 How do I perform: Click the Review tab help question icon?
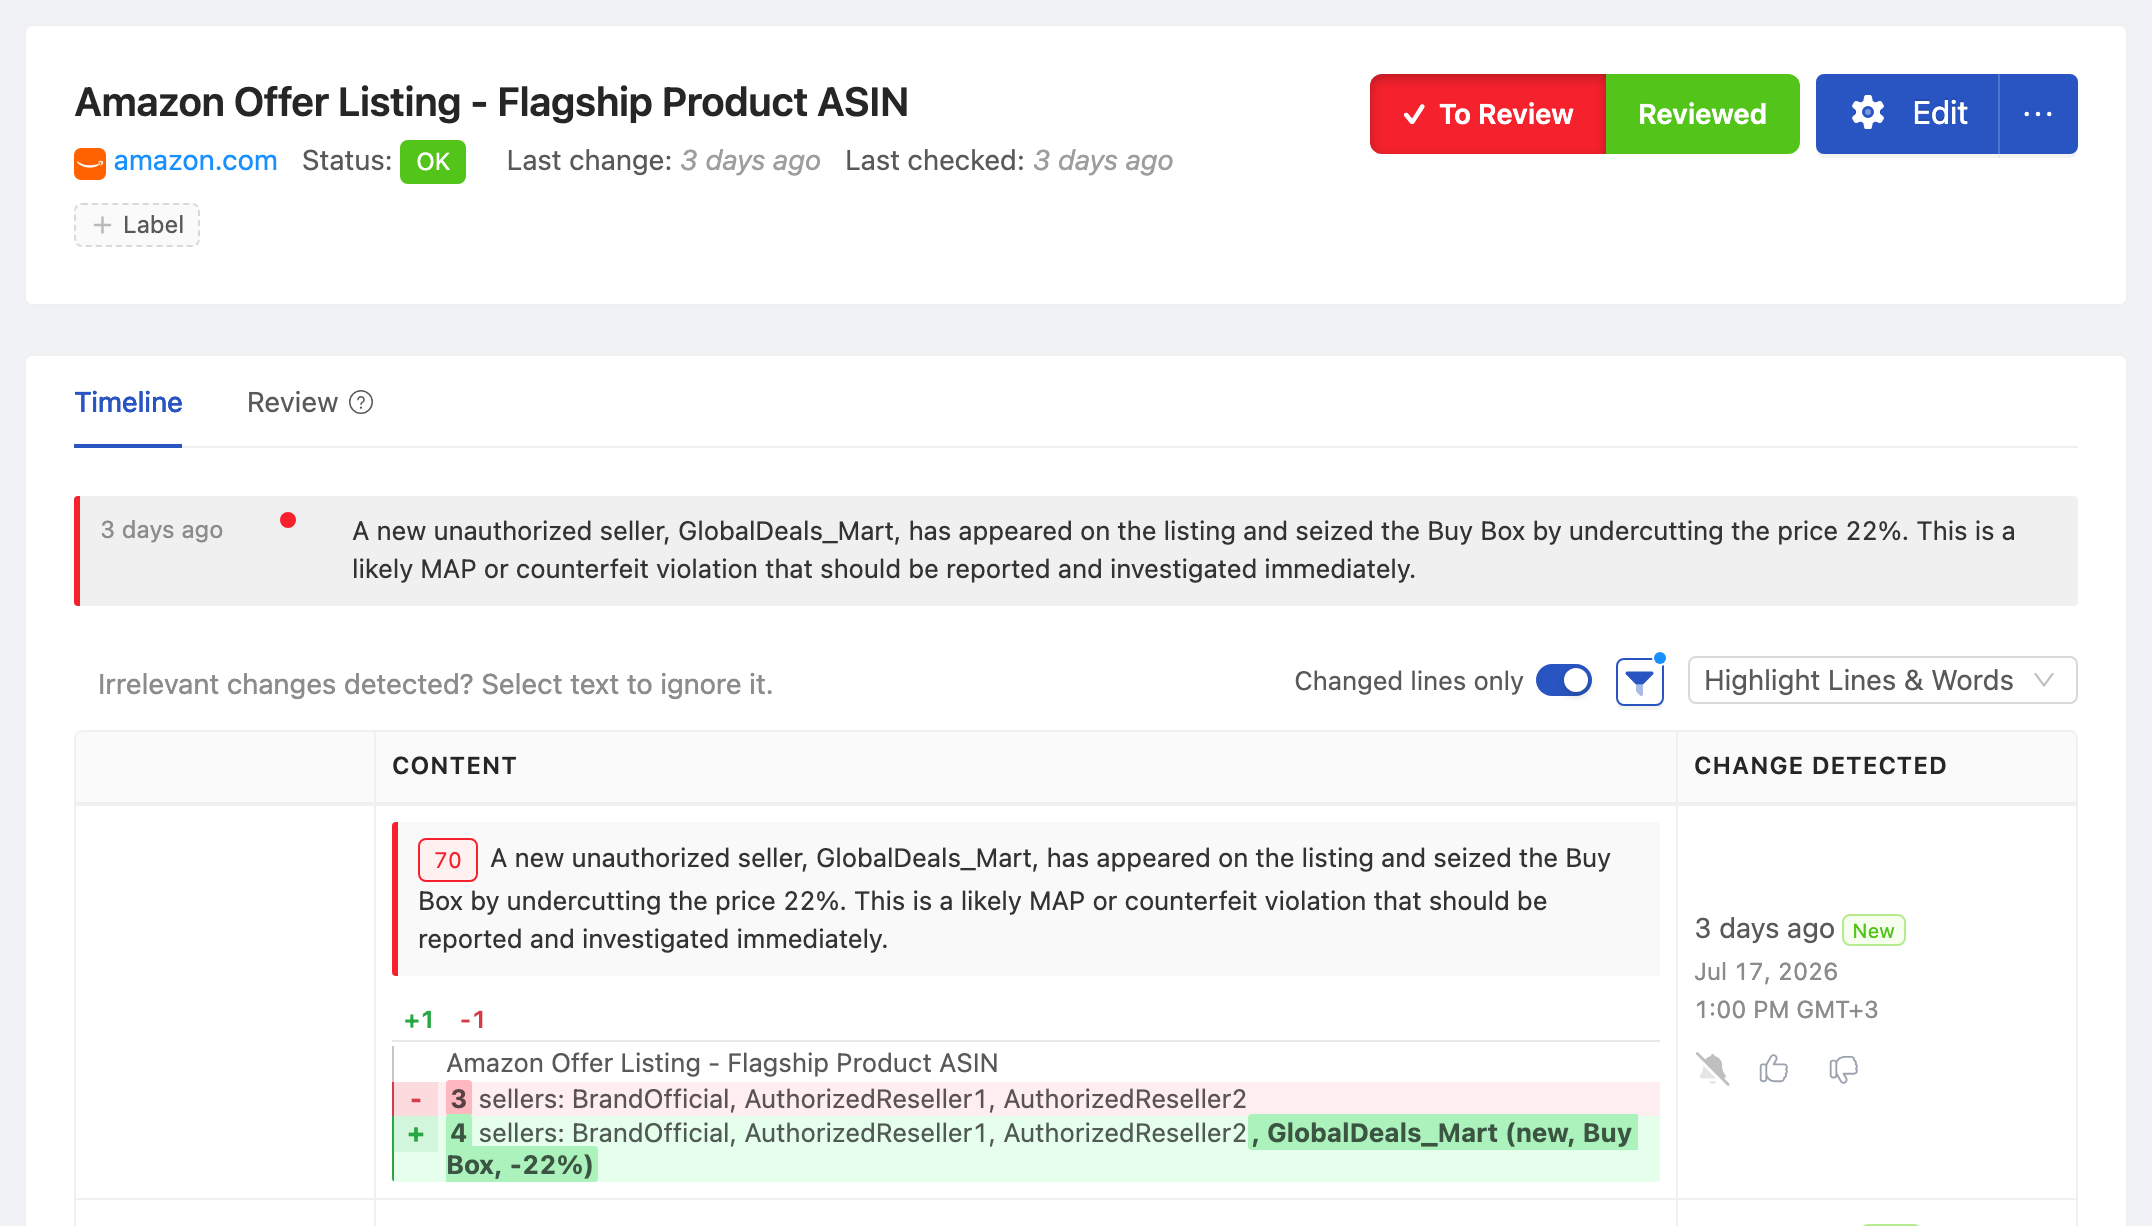point(361,402)
